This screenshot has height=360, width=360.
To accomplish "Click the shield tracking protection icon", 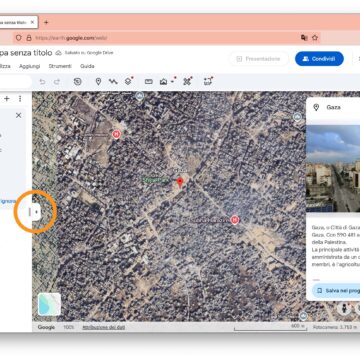I will pos(19,38).
